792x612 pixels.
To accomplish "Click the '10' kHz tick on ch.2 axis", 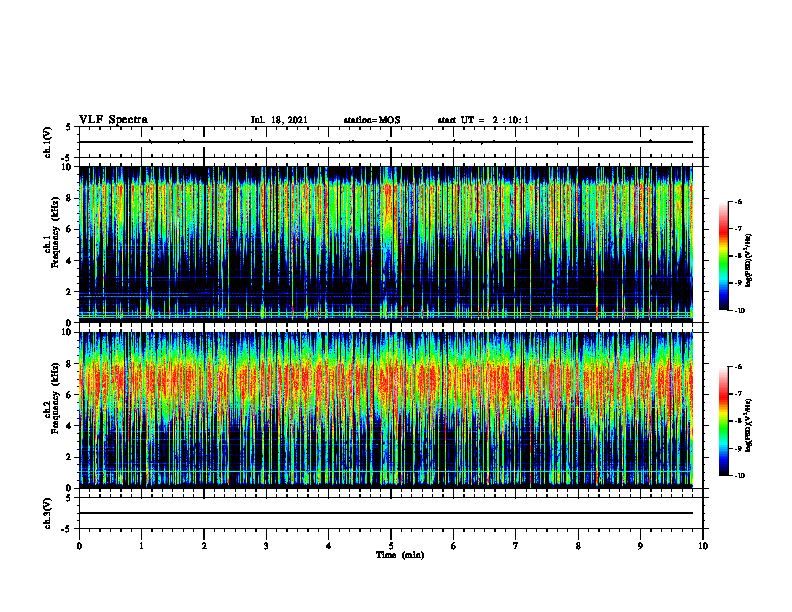I will [x=68, y=332].
